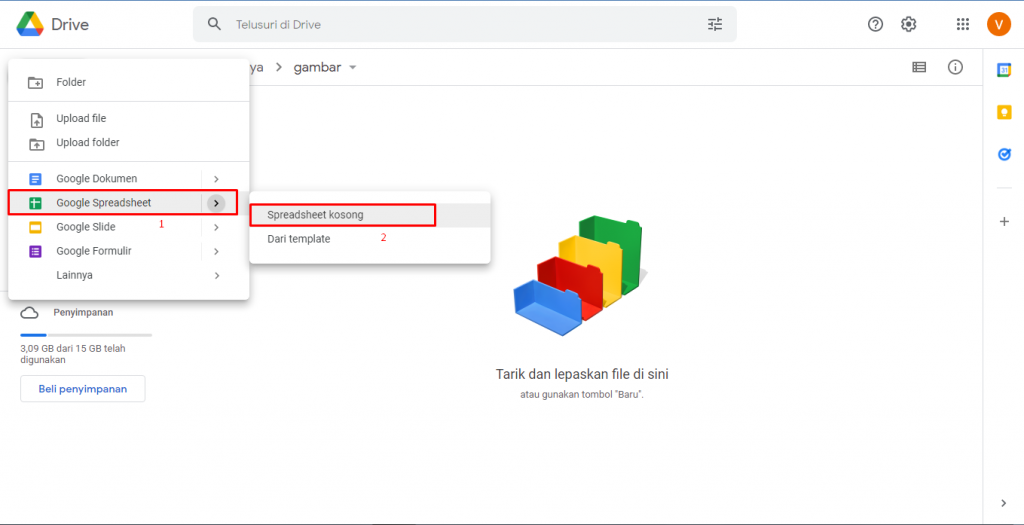The height and width of the screenshot is (525, 1024).
Task: Click the cloud Penyimpanan icon
Action: tap(29, 313)
